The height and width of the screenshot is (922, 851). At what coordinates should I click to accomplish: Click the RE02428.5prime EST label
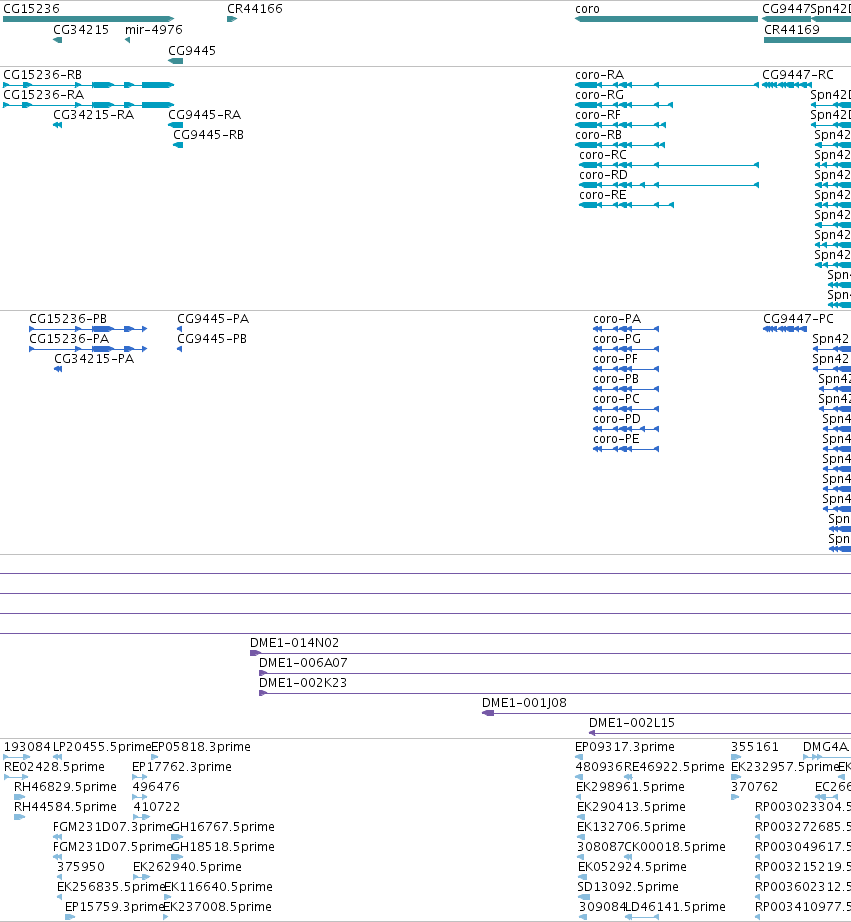click(x=54, y=767)
